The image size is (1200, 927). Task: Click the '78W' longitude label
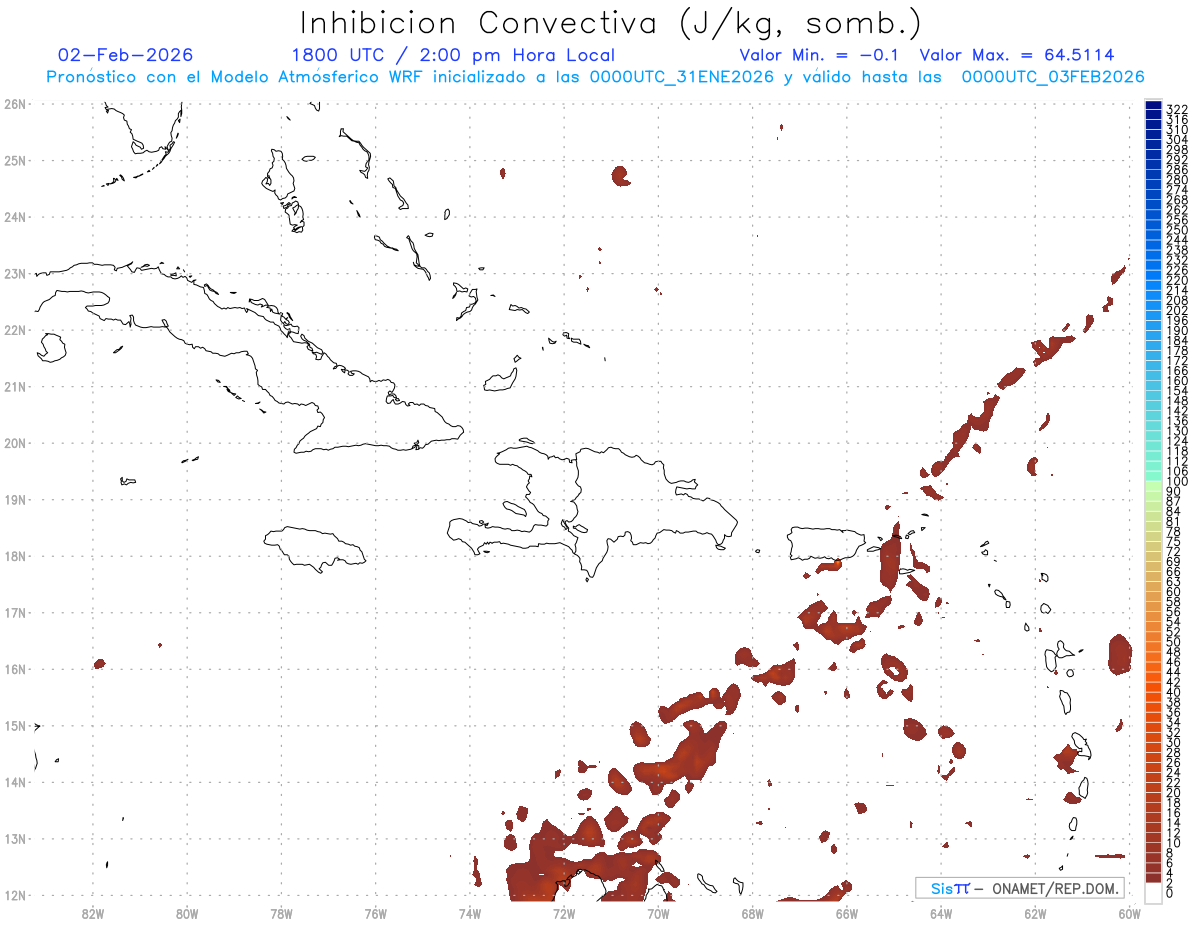coord(281,913)
